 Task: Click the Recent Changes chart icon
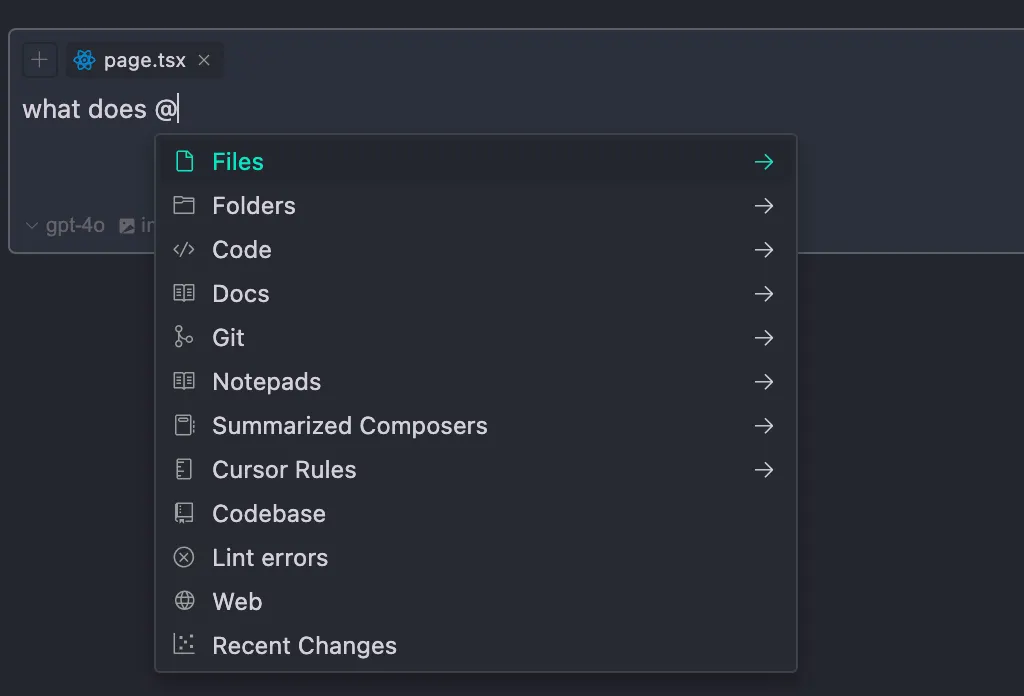[184, 644]
